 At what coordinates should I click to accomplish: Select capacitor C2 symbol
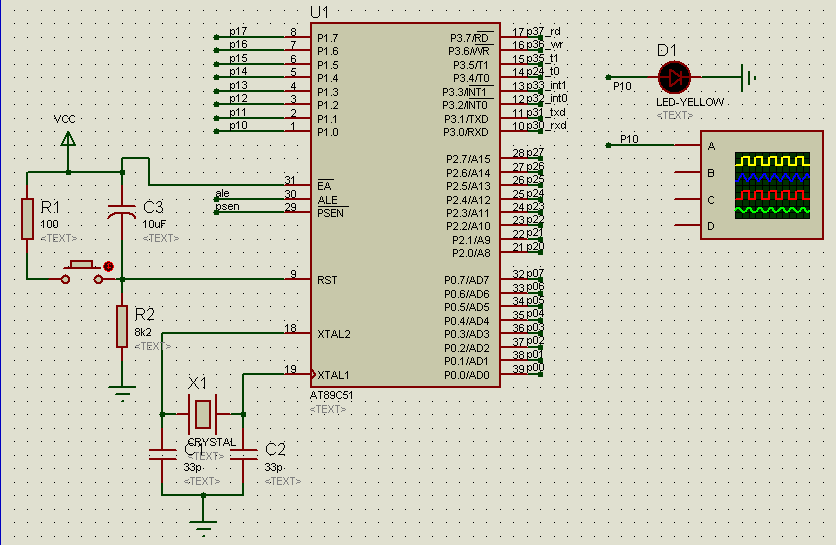pos(244,454)
